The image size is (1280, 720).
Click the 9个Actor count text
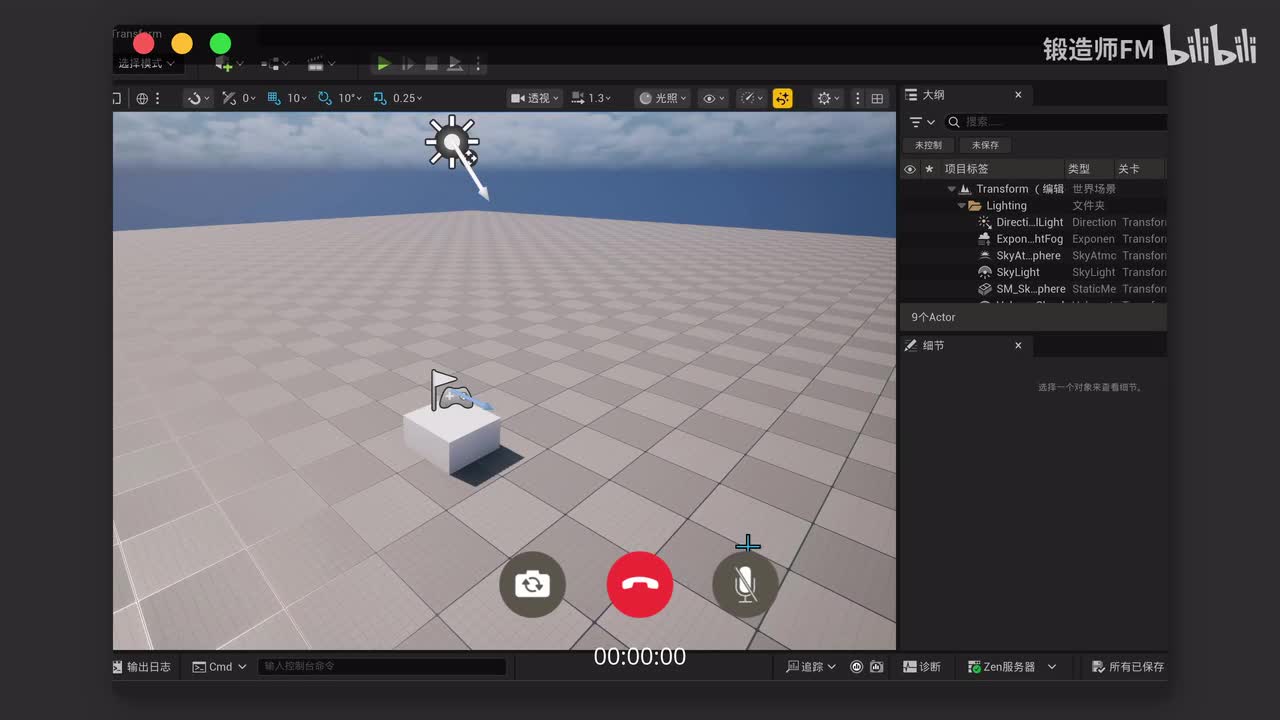click(933, 317)
